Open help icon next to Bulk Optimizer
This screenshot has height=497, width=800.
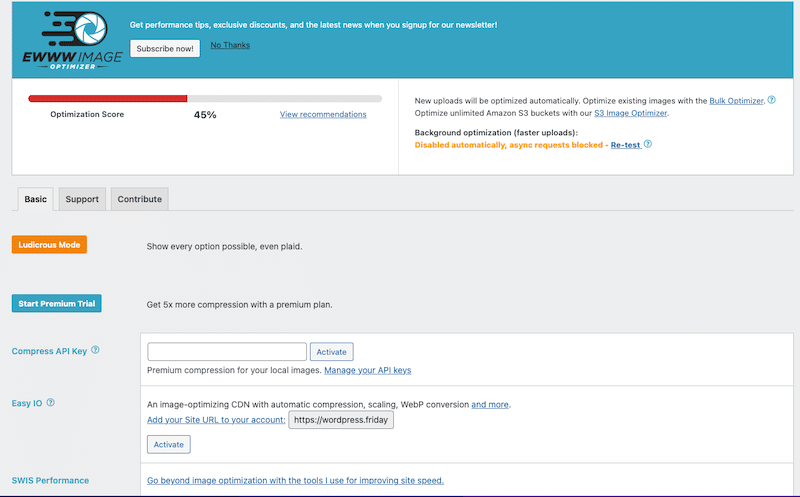771,100
